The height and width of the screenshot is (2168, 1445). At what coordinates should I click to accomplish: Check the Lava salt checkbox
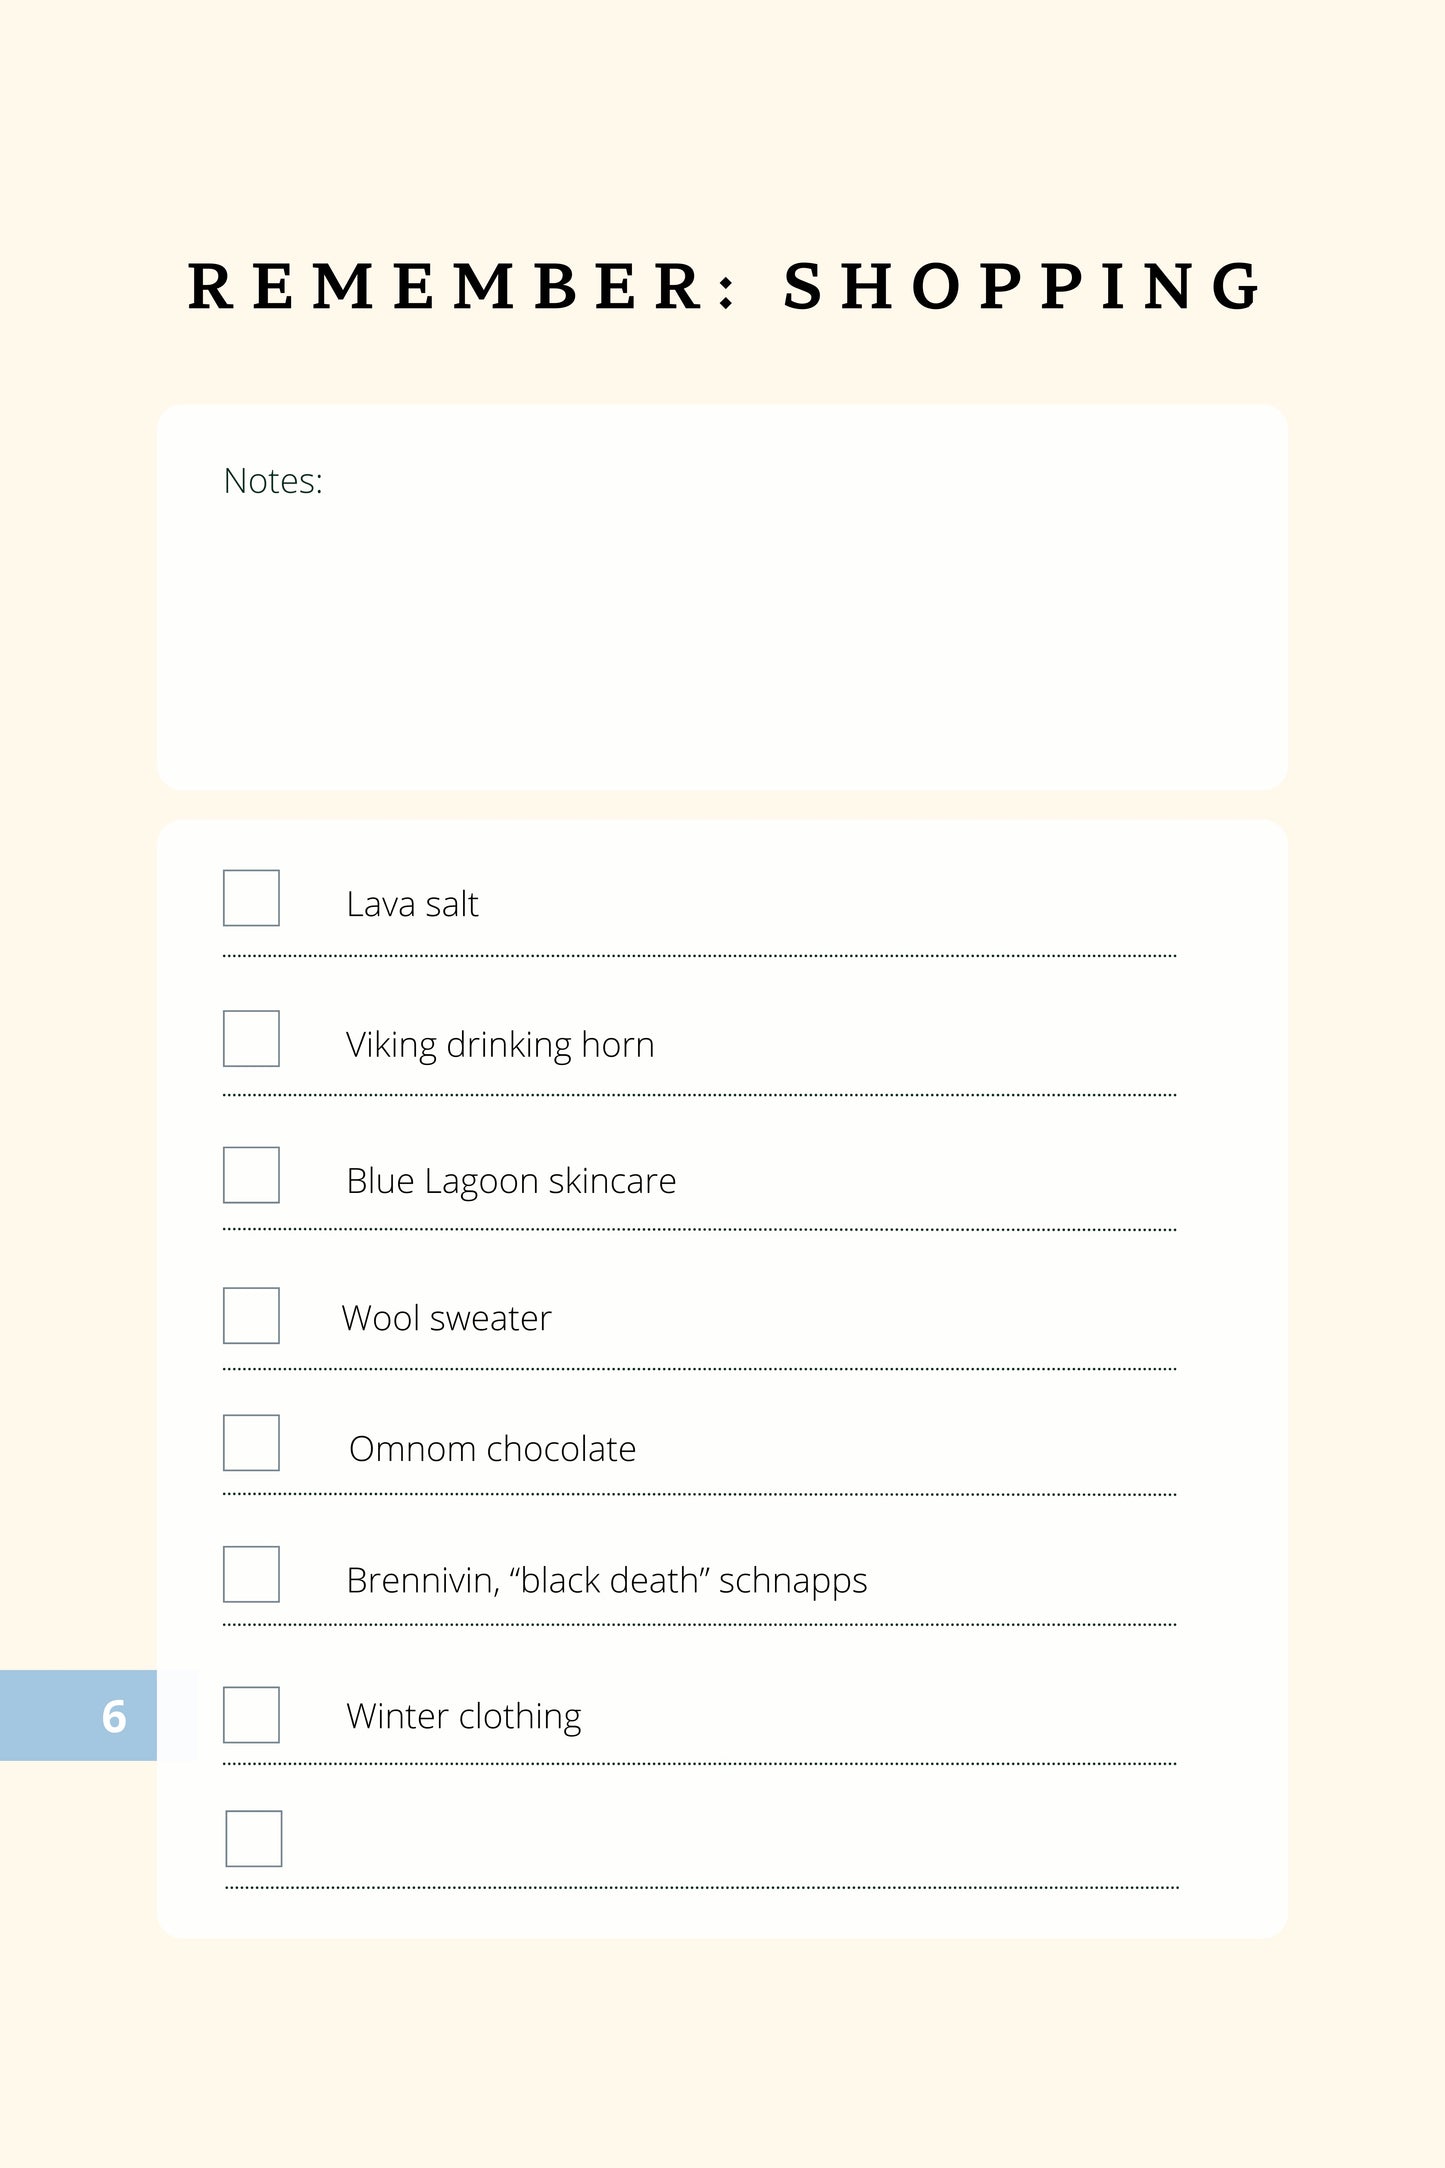(x=251, y=898)
